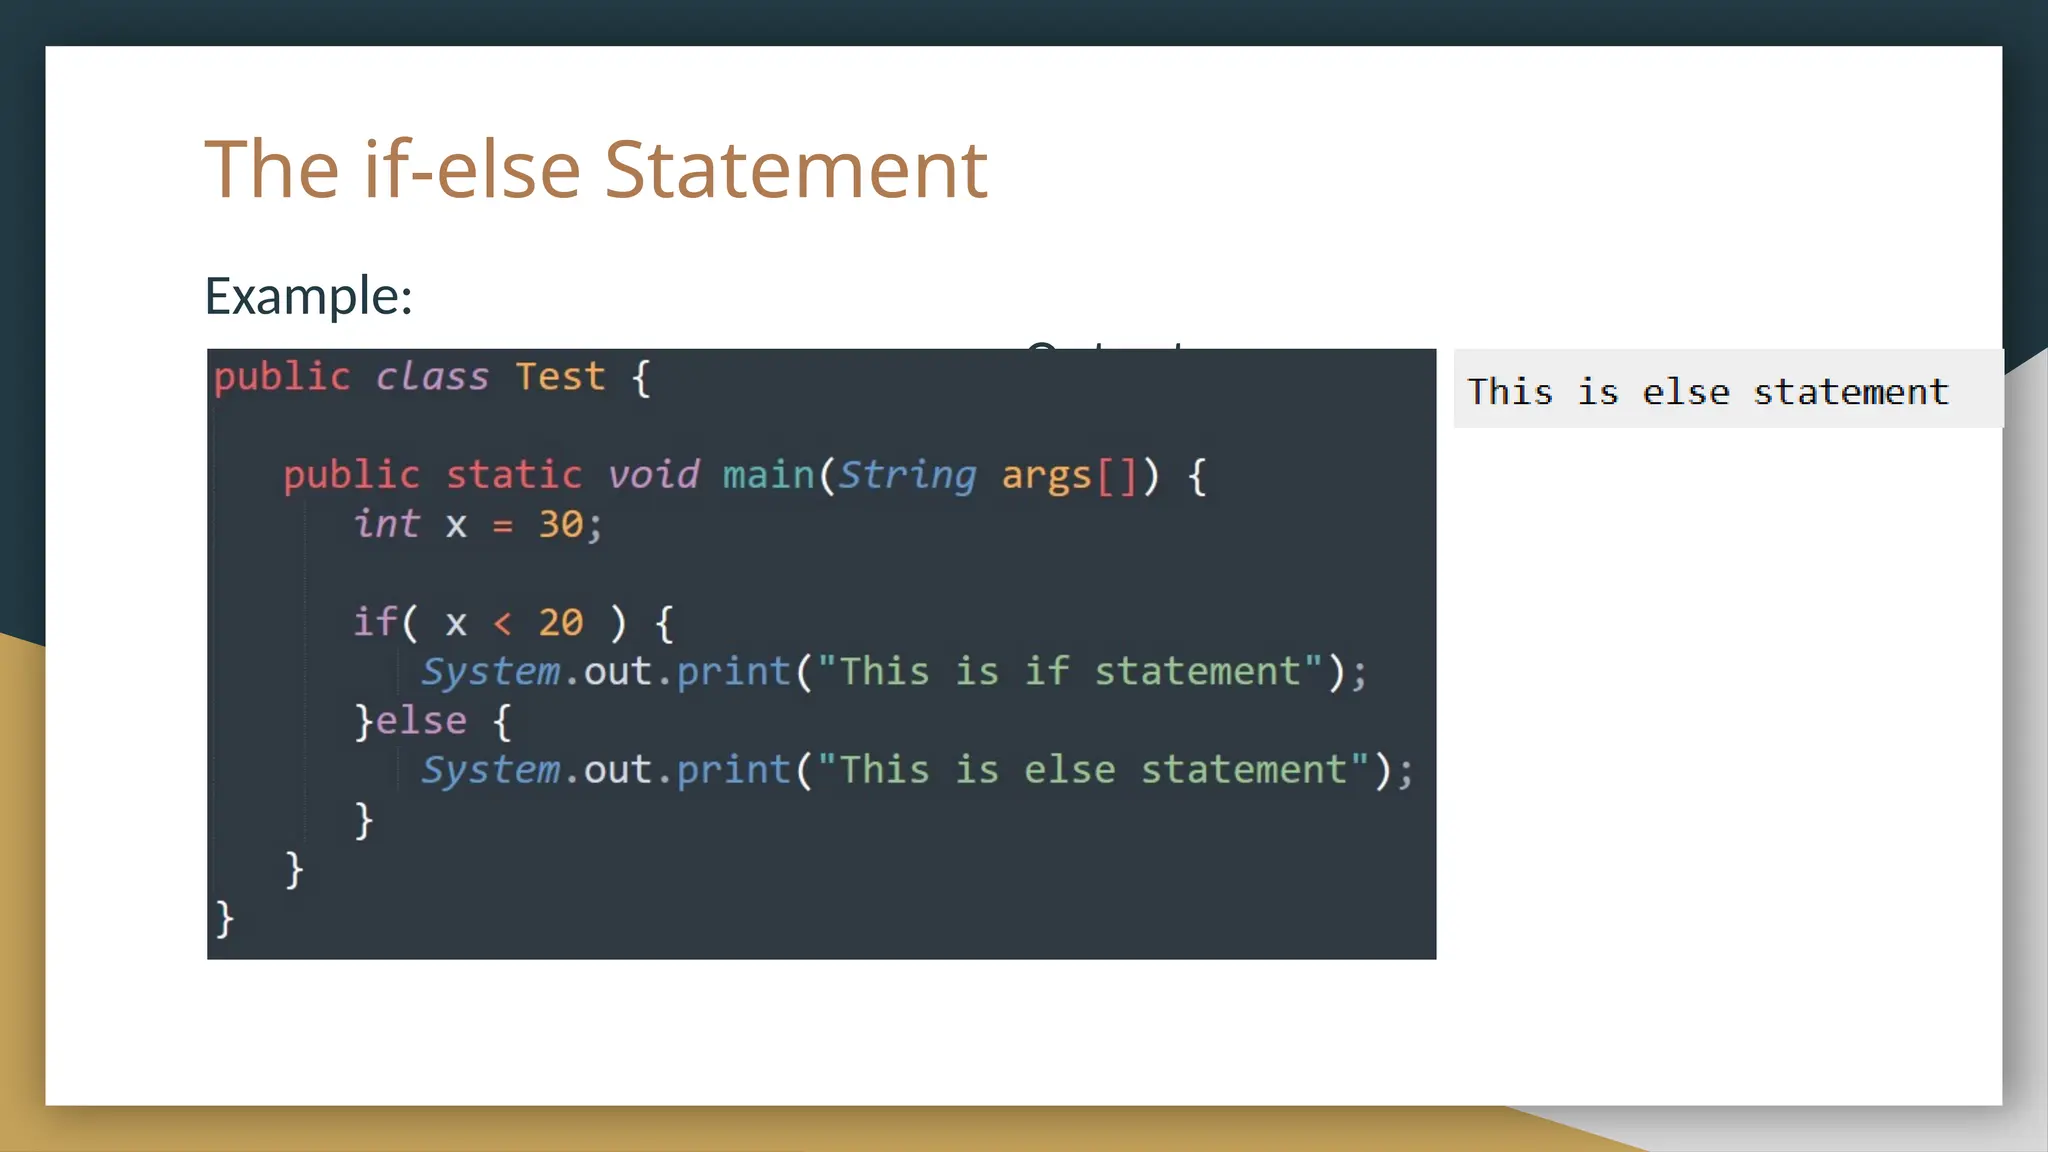Click the 'else' keyword in the code
Screen dimensions: 2048x1152
pos(420,720)
